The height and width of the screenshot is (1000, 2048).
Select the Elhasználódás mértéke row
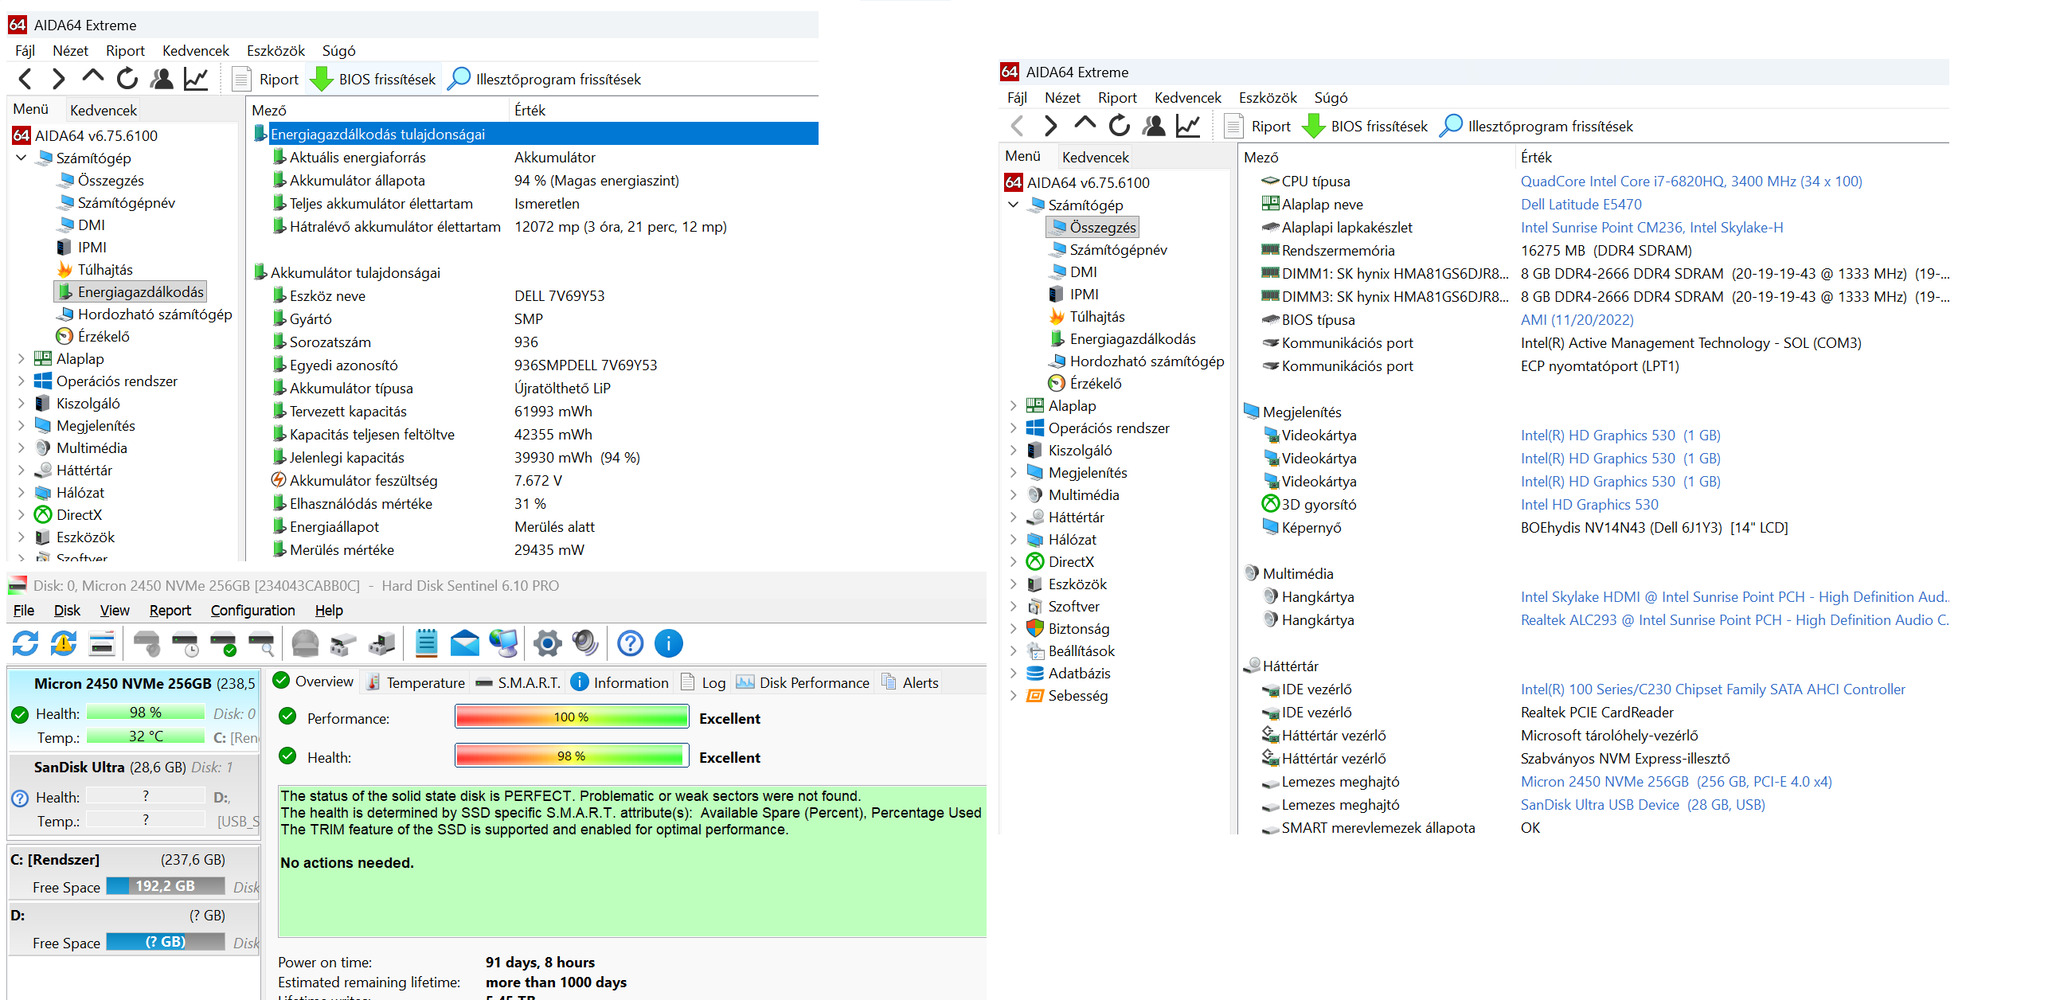534,504
